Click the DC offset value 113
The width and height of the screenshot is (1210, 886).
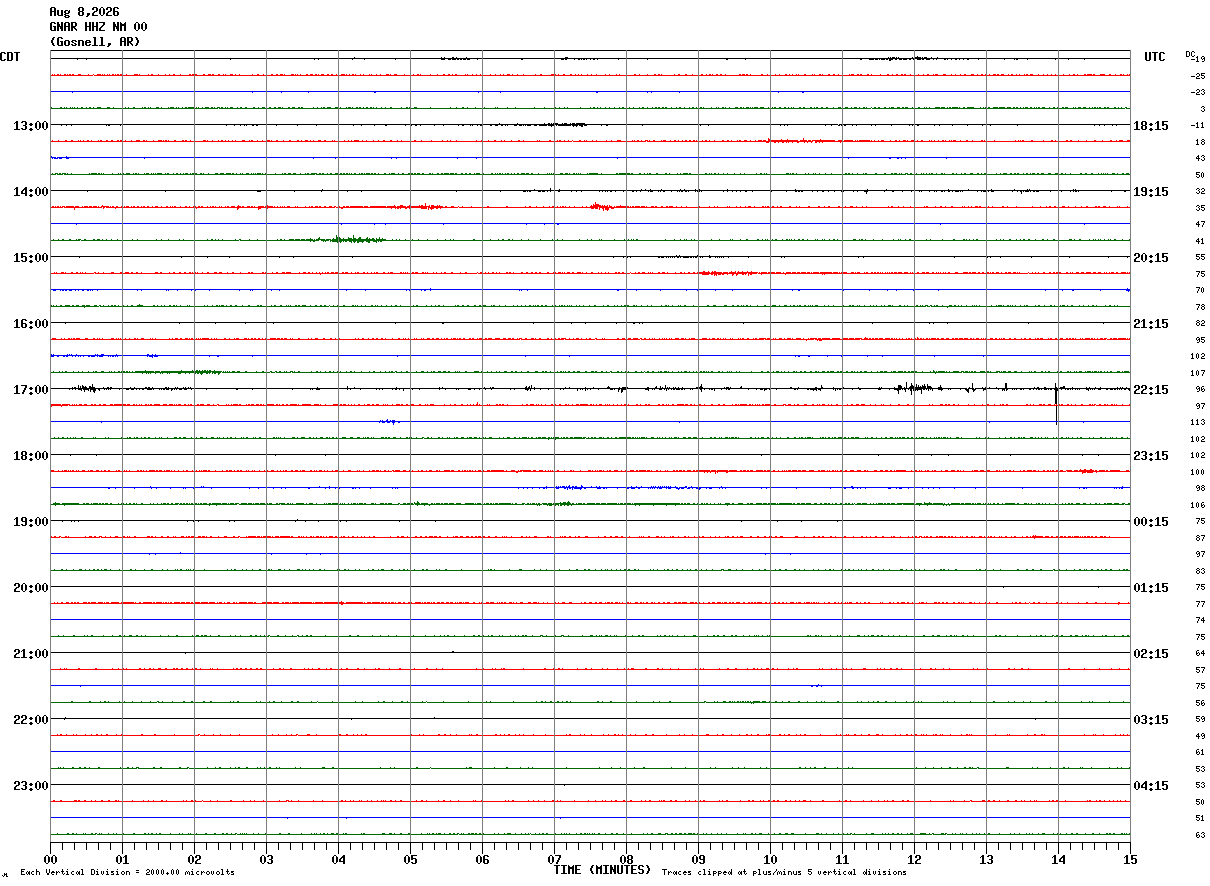[1198, 422]
